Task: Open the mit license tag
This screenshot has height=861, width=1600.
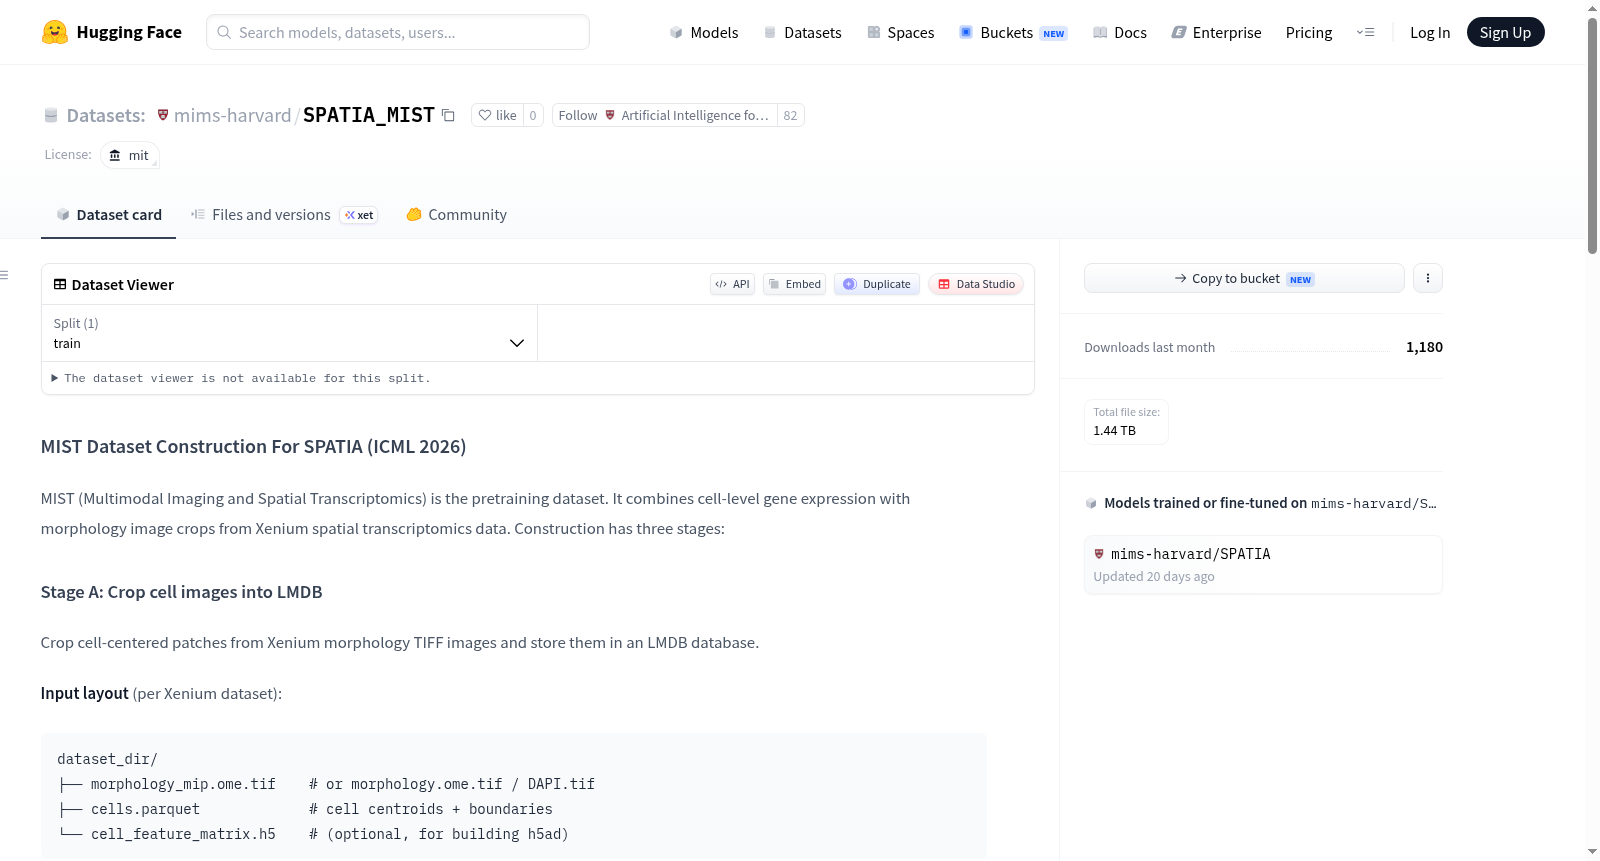Action: coord(130,155)
